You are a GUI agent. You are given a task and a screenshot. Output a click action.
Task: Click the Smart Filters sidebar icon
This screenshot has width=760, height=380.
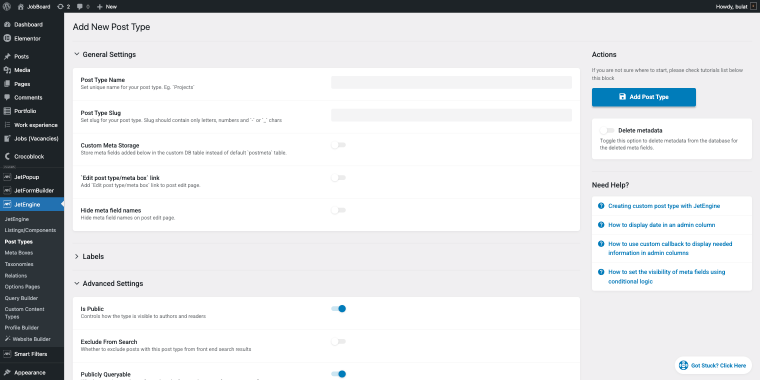[7, 354]
